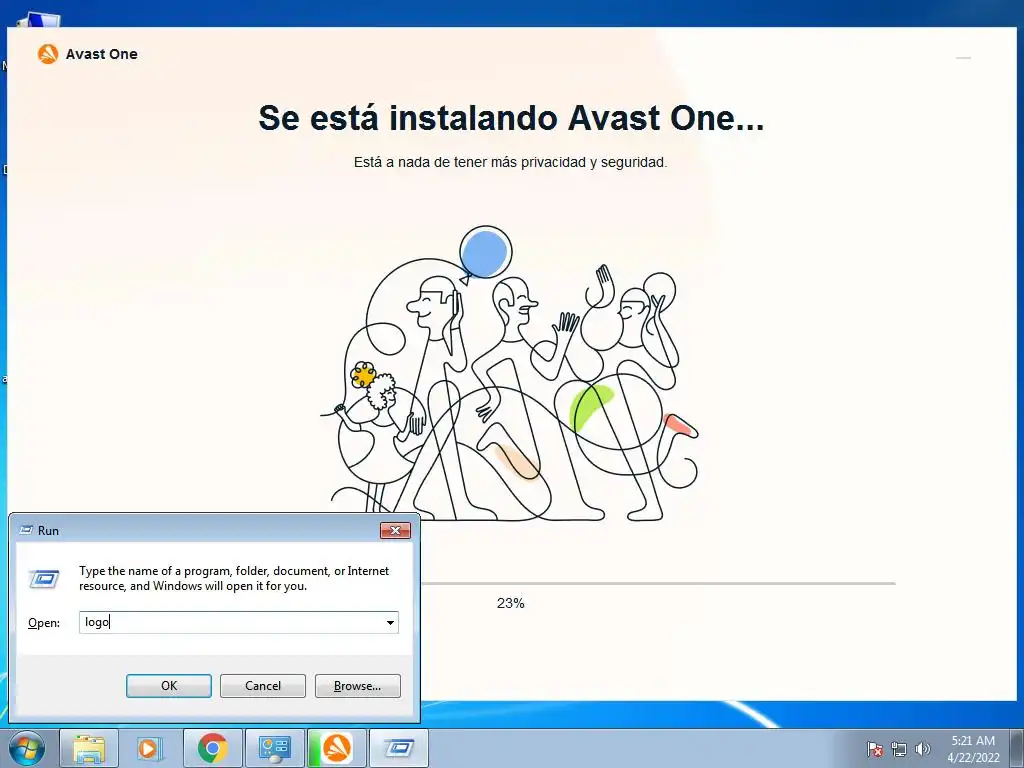The image size is (1024, 768).
Task: Open the volume speaker tray icon
Action: coord(922,749)
